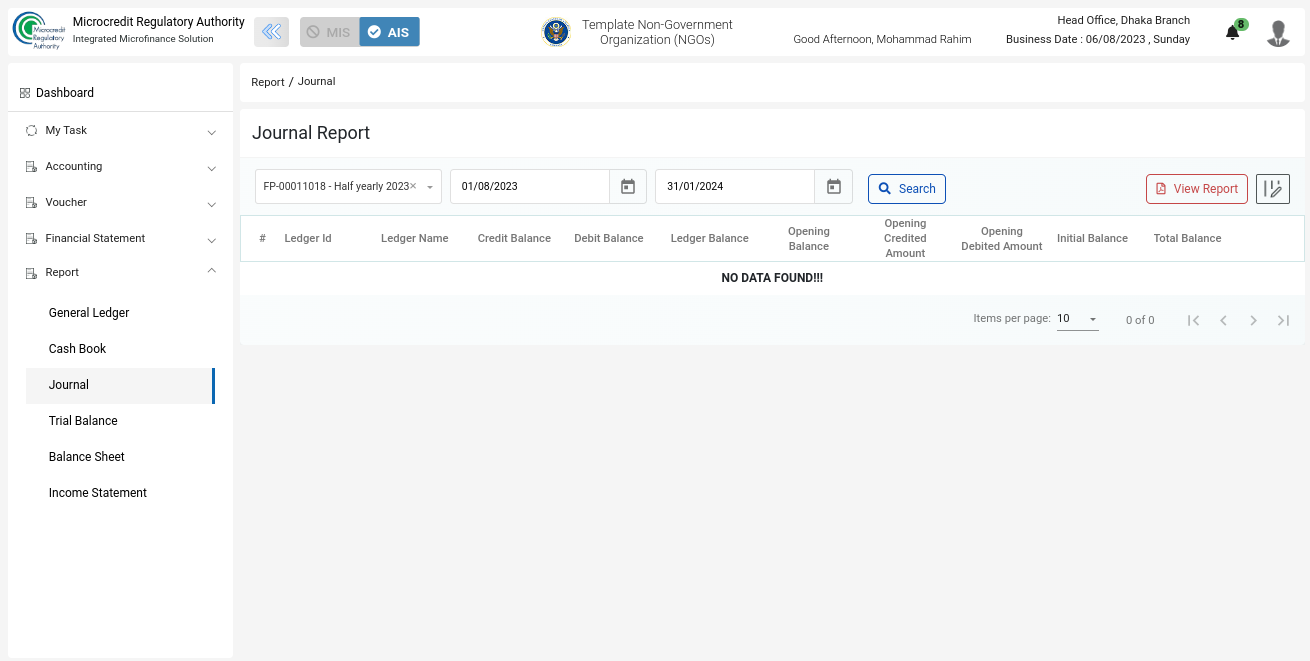Expand the Accounting section
Screen dimensions: 1310x661
[120, 167]
